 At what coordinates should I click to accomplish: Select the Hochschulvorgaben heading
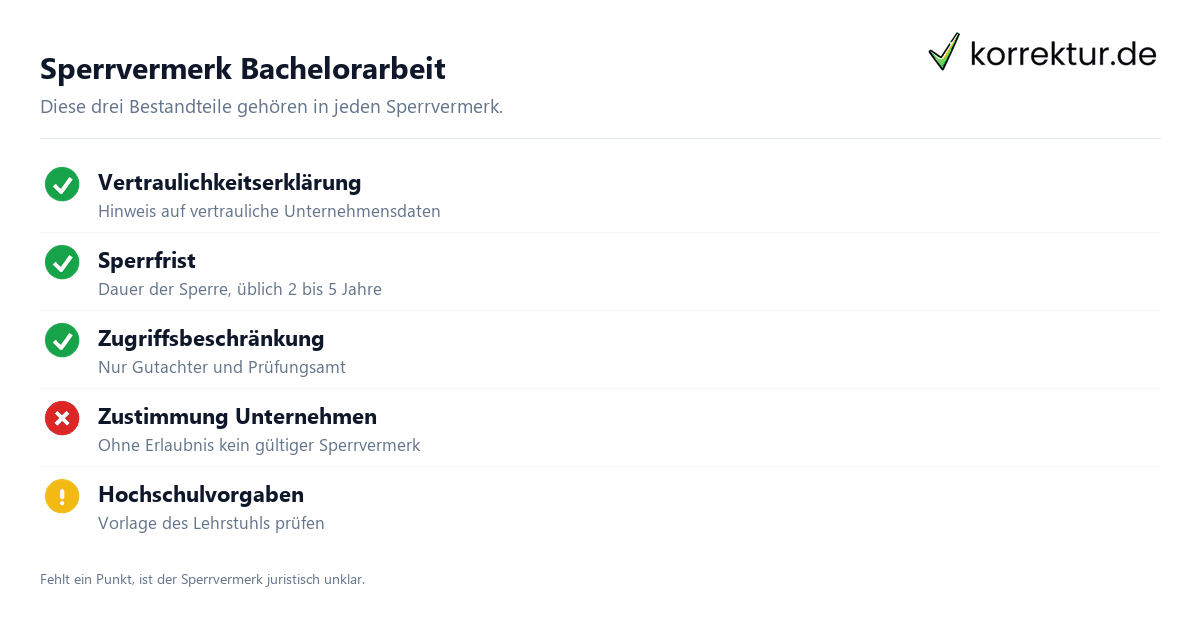click(201, 495)
